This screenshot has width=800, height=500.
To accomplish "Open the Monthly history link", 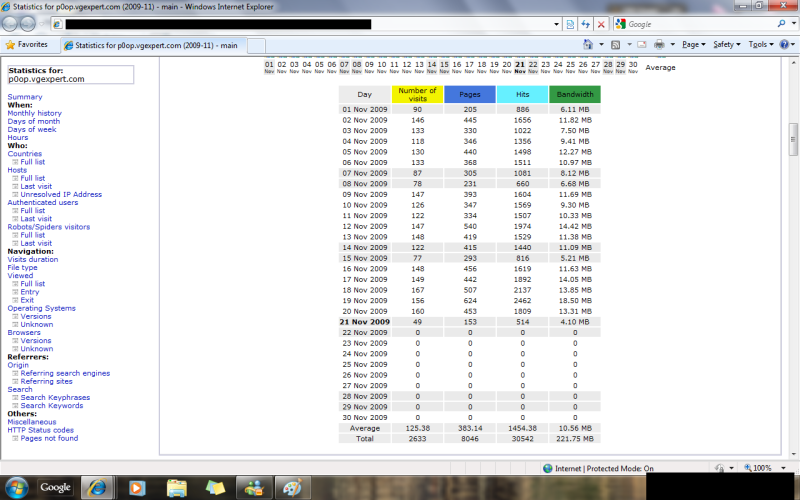I will [34, 113].
